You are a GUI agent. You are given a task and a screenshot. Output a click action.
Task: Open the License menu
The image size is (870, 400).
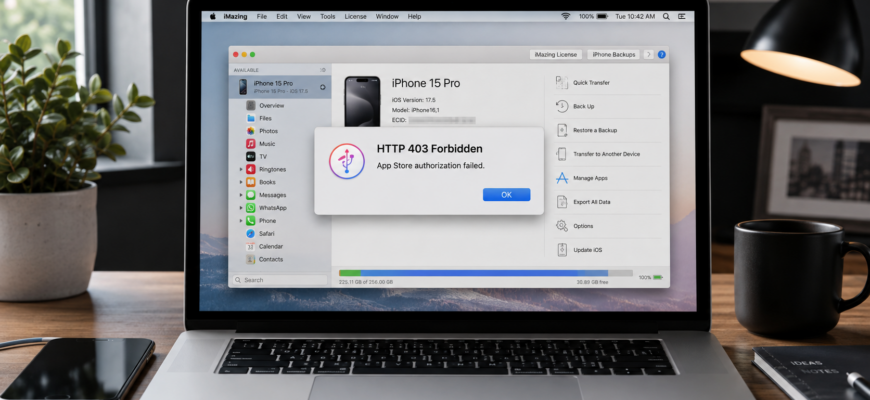click(355, 17)
